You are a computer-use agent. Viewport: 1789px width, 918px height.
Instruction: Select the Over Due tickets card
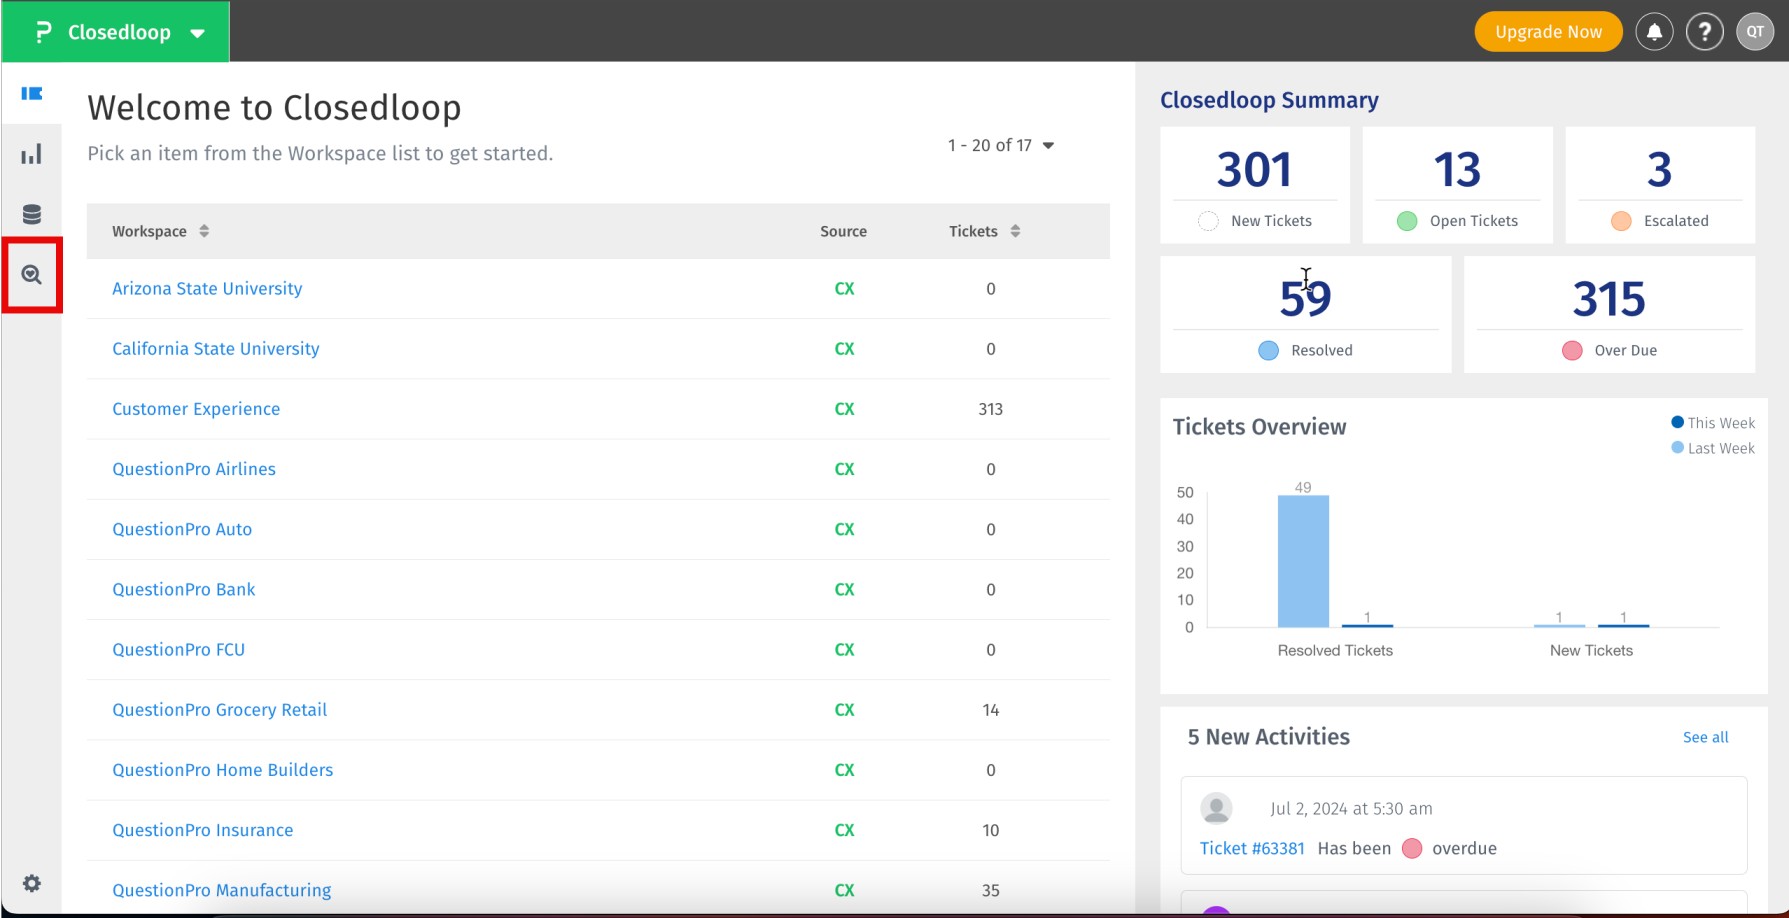point(1608,315)
